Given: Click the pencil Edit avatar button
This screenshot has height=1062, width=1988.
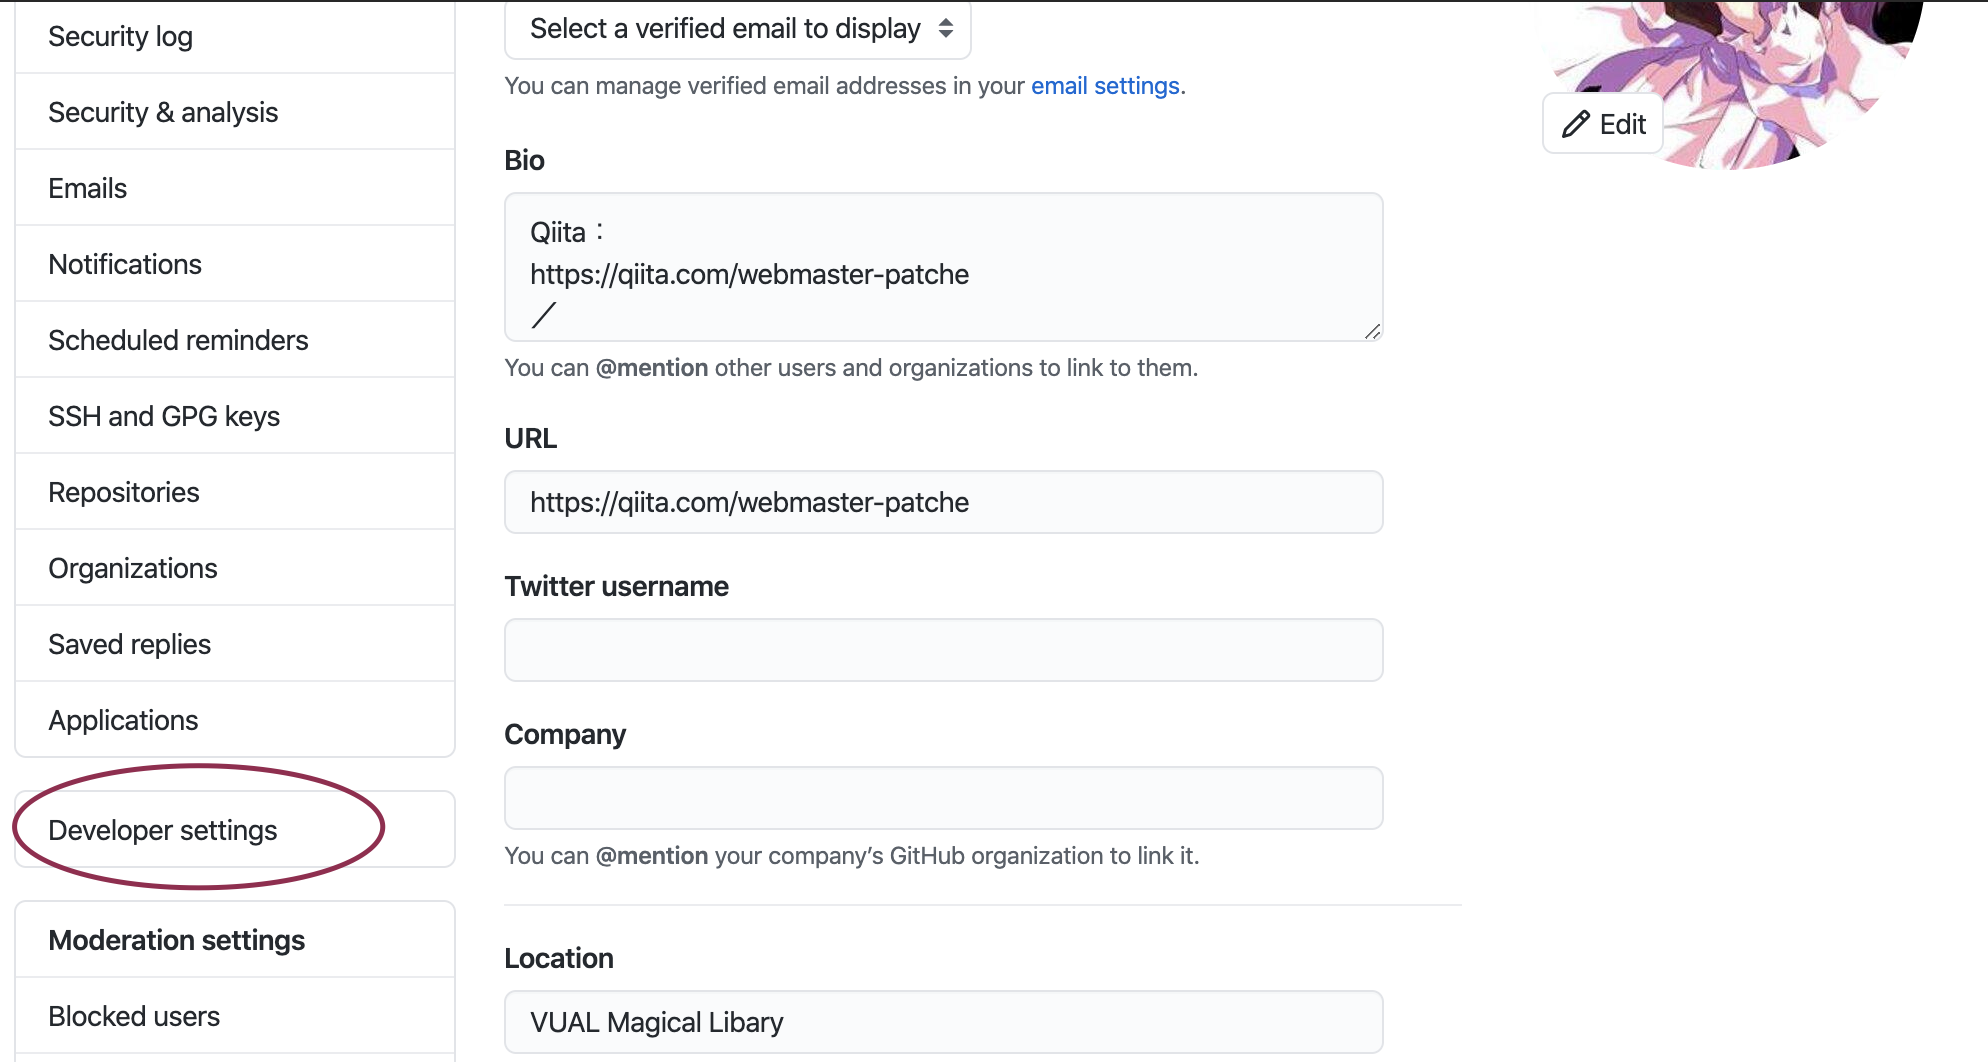Looking at the screenshot, I should [x=1603, y=124].
